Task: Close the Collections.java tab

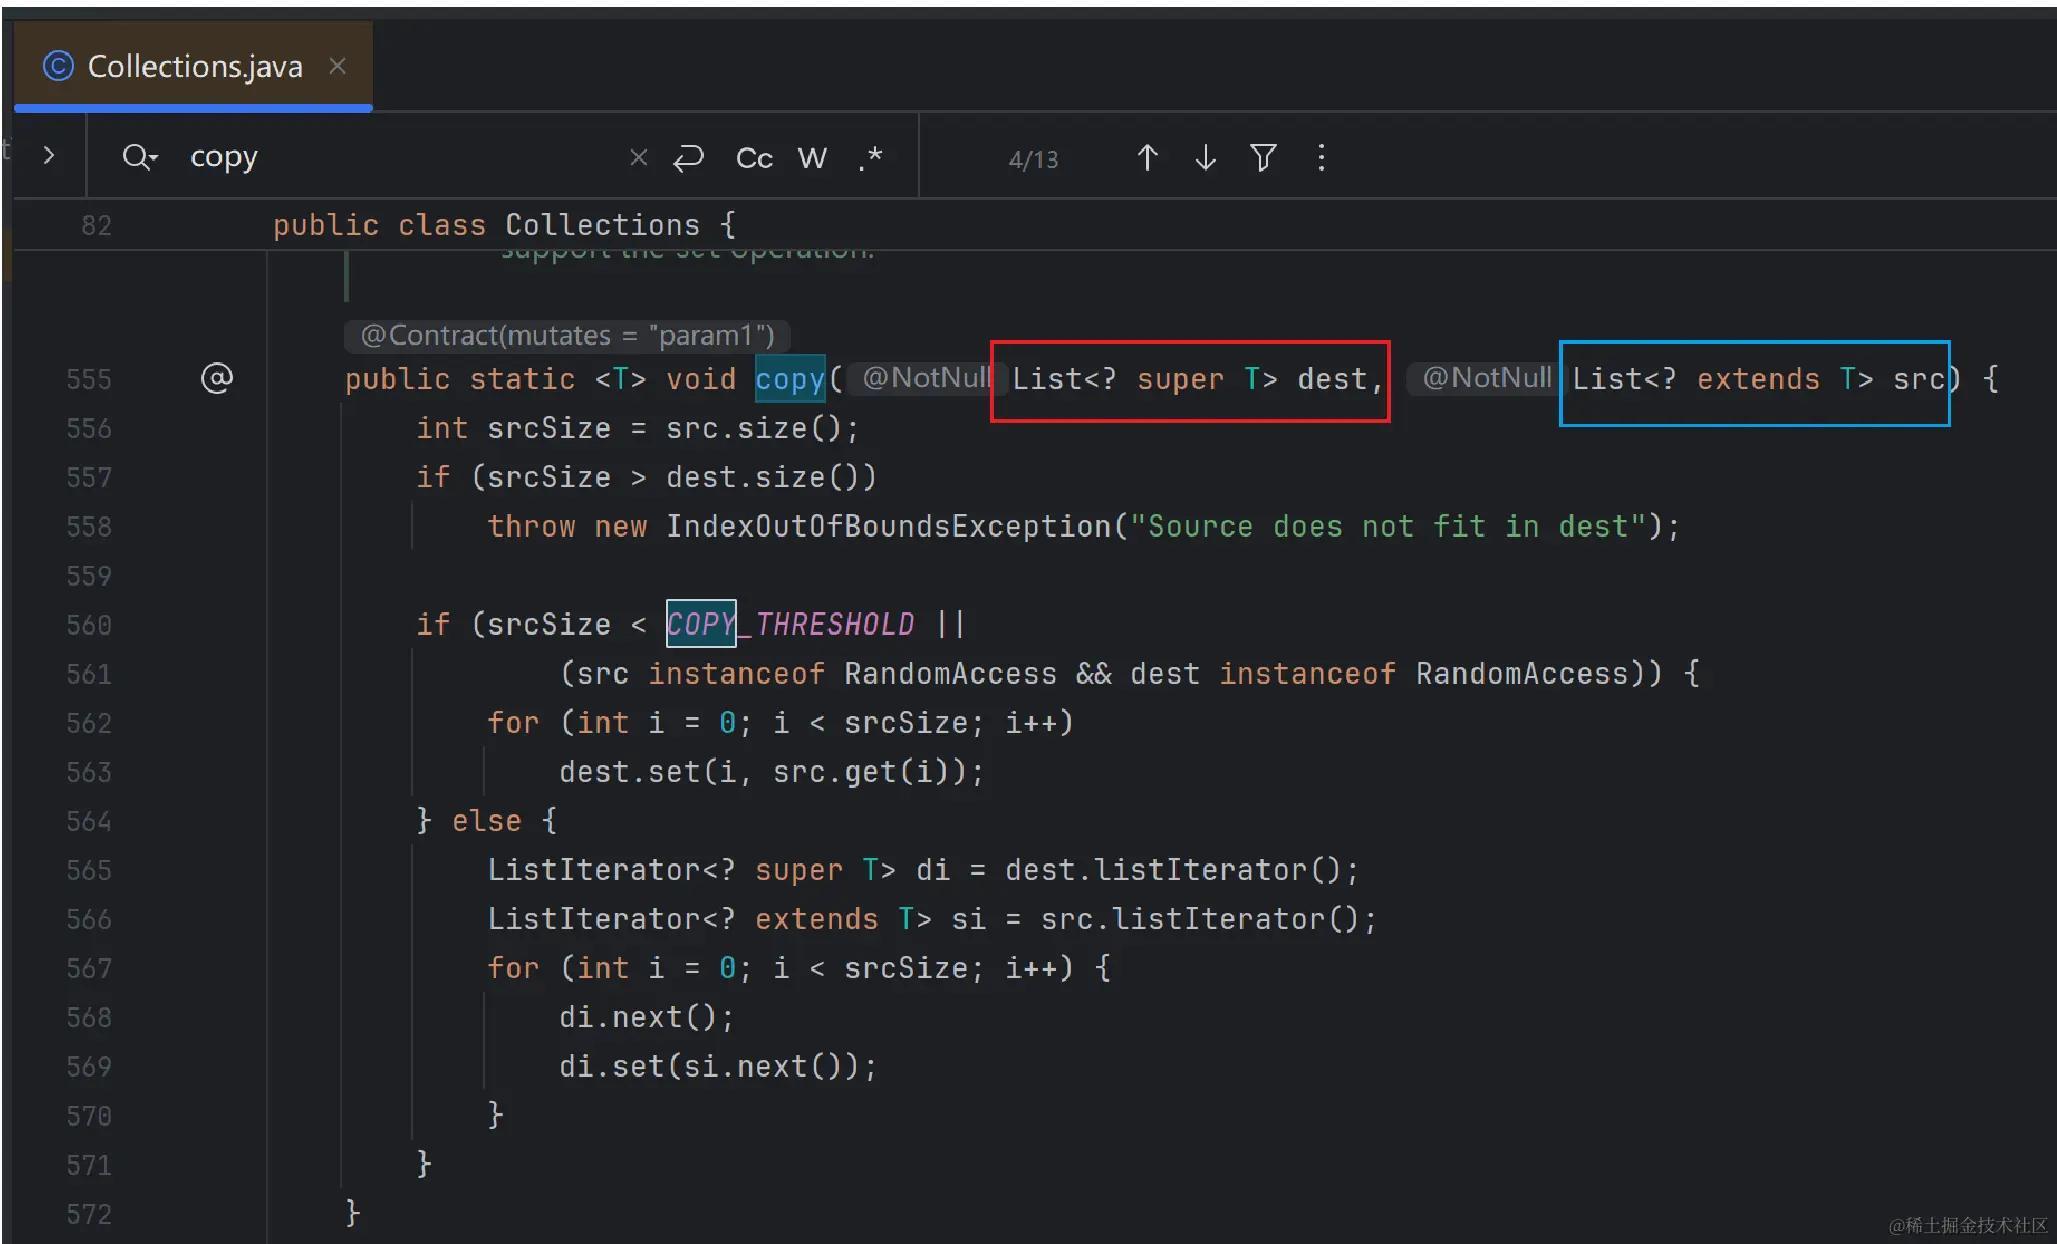Action: click(338, 66)
